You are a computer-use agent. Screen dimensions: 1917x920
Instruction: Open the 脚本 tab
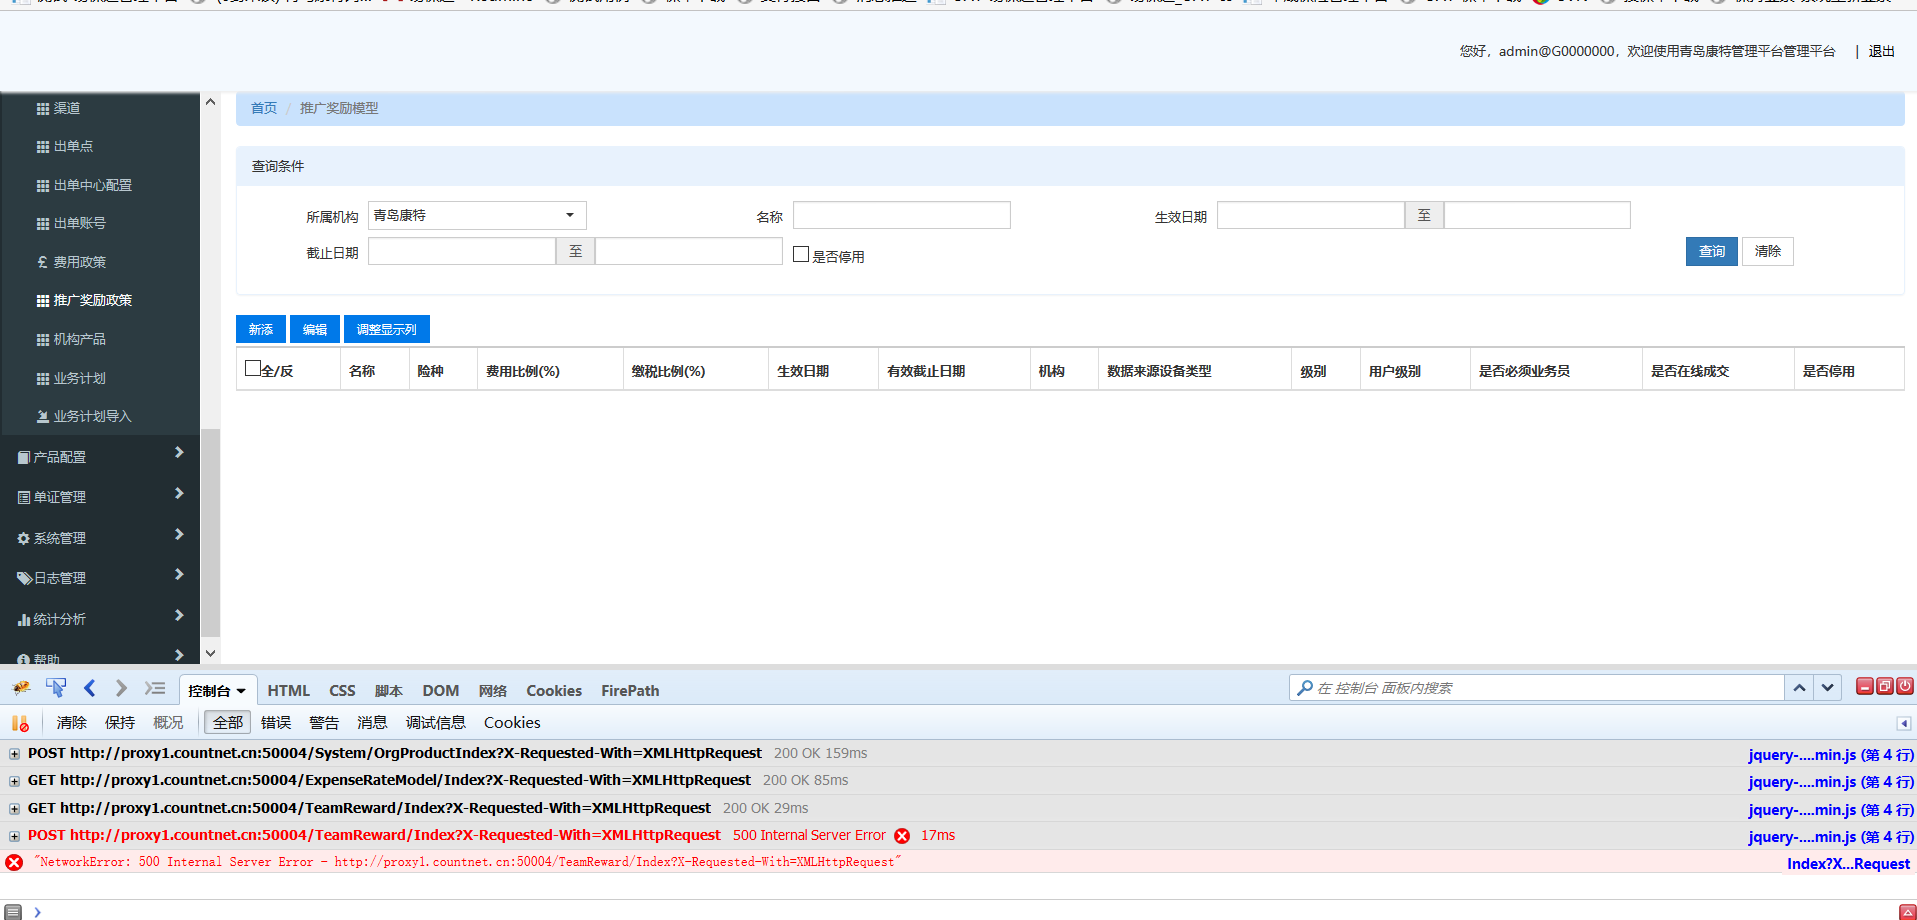click(389, 691)
